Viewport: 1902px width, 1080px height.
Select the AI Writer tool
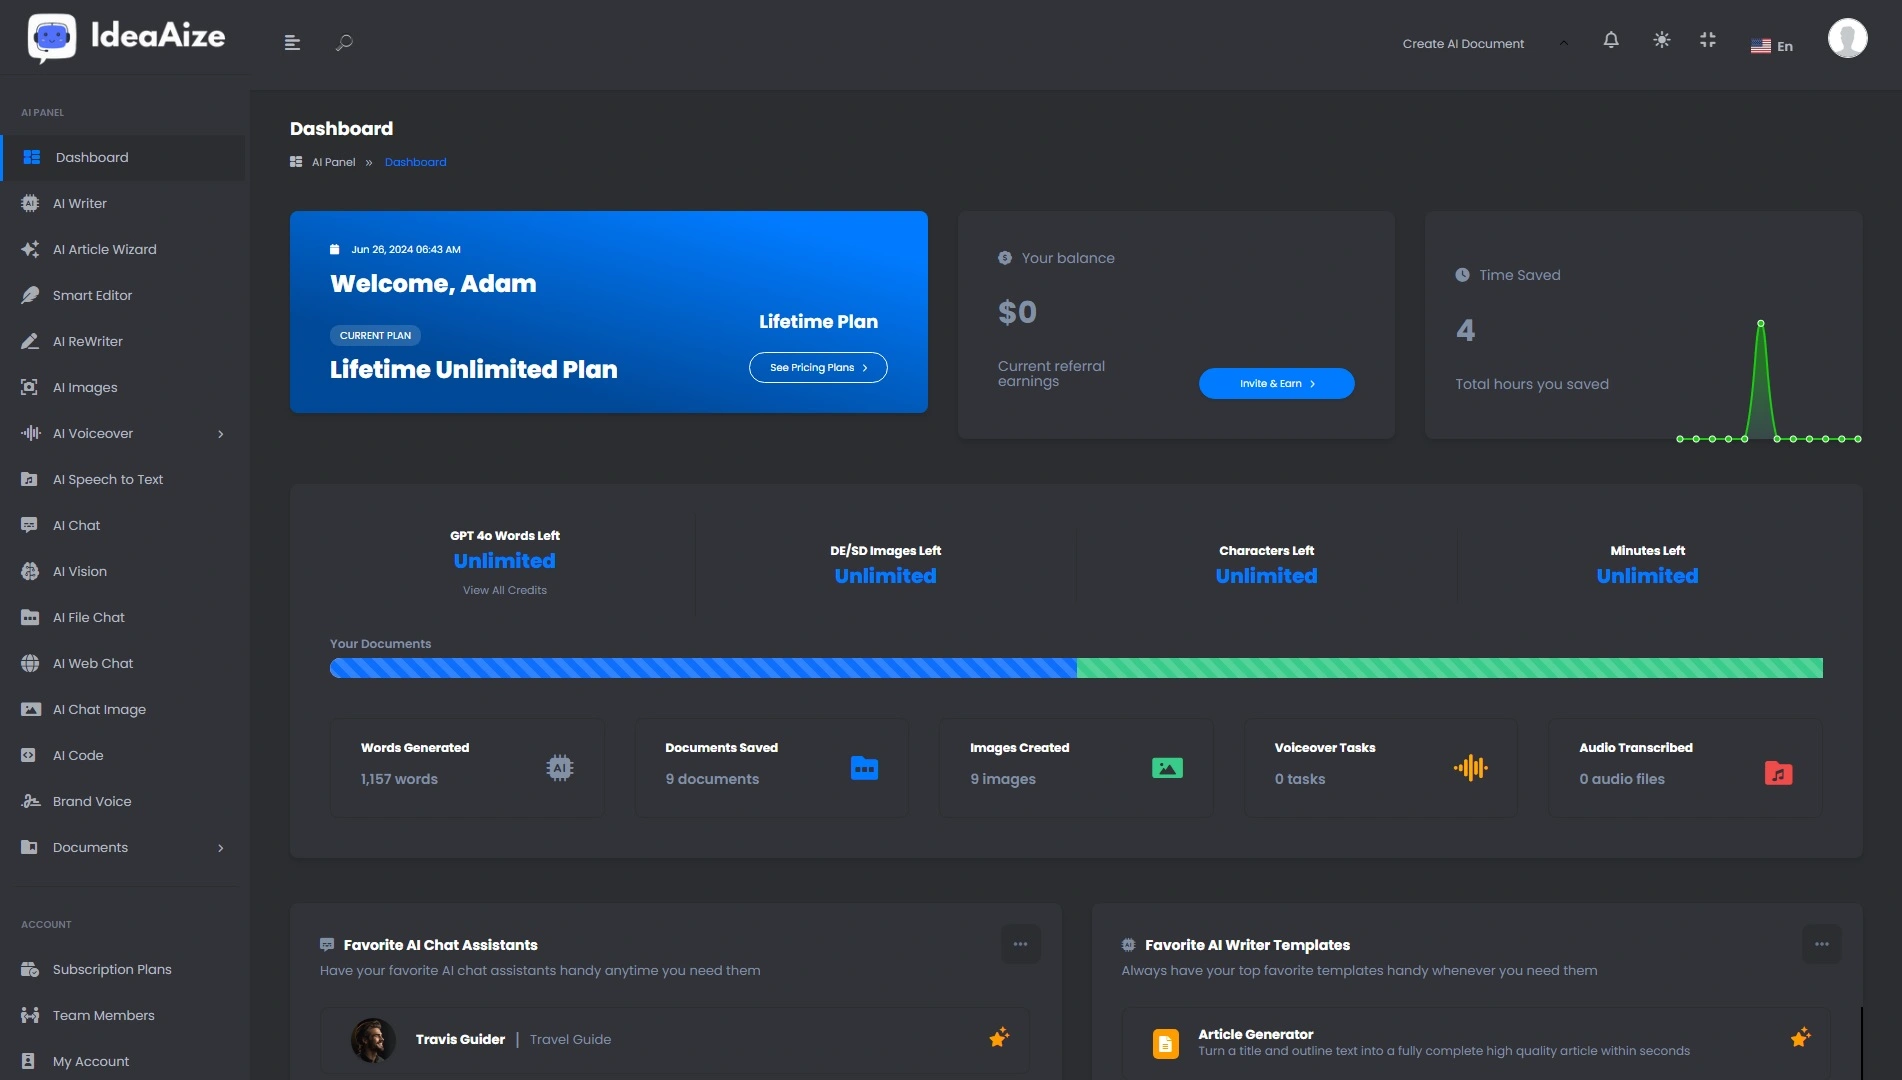pyautogui.click(x=80, y=203)
